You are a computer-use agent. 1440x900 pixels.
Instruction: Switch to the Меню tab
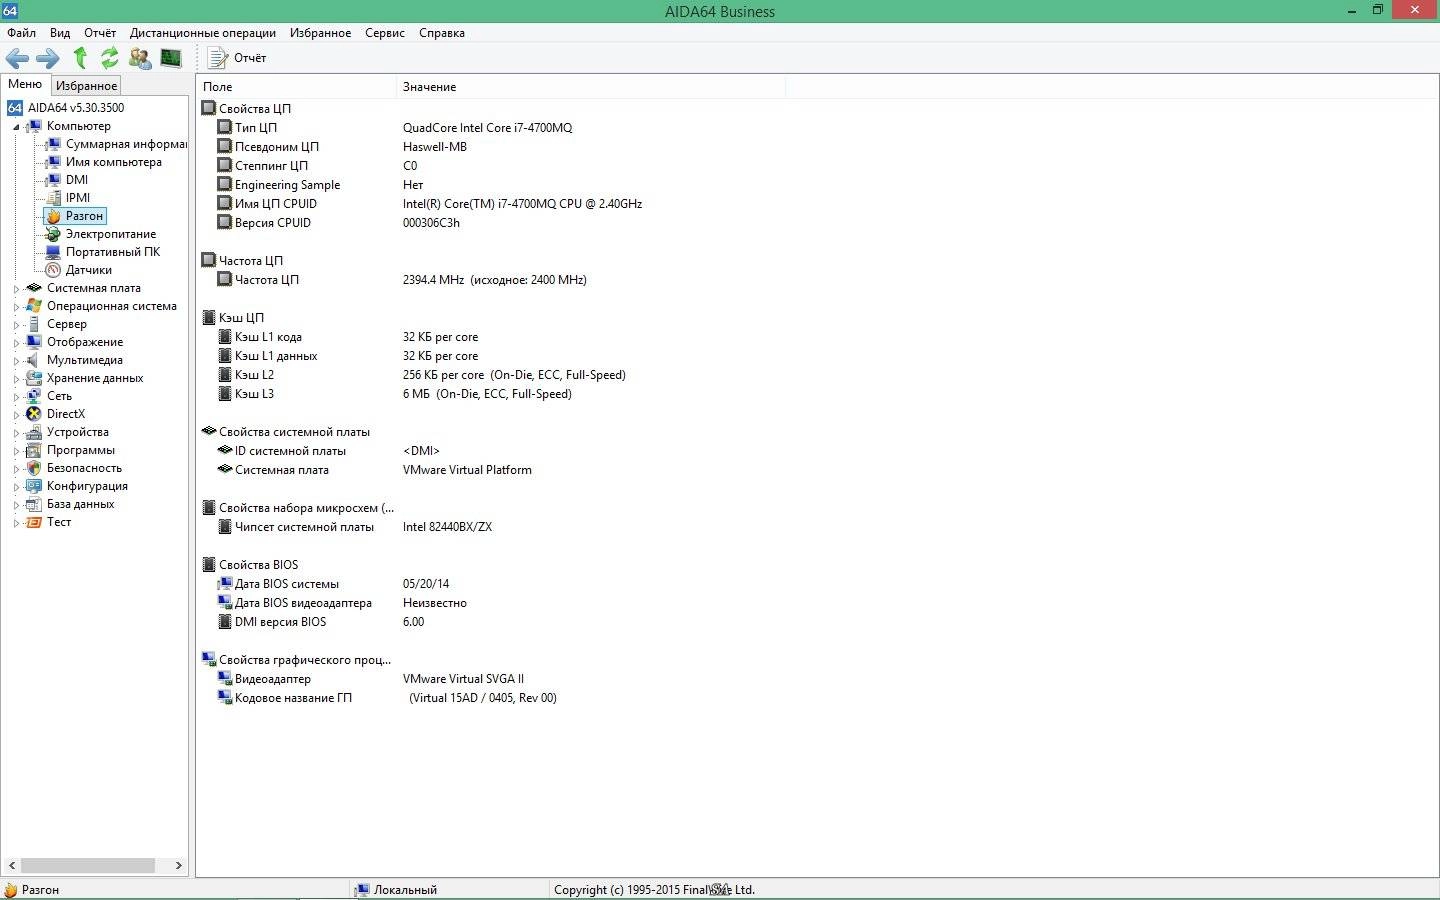coord(25,84)
